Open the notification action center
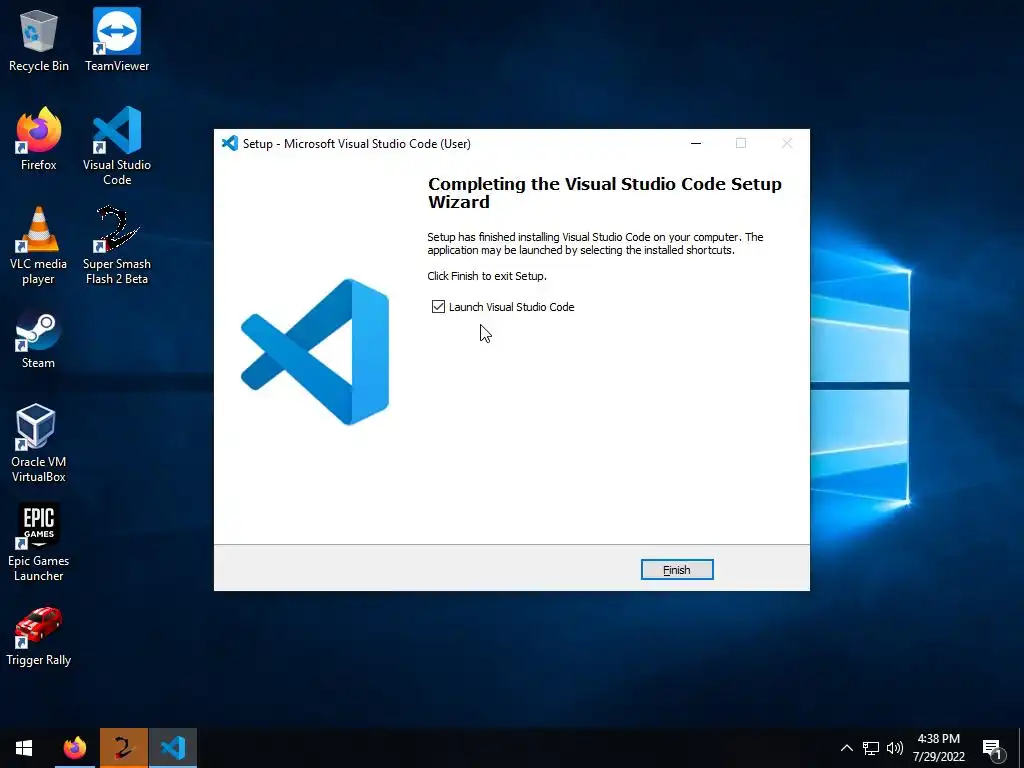The height and width of the screenshot is (768, 1024). click(x=993, y=749)
